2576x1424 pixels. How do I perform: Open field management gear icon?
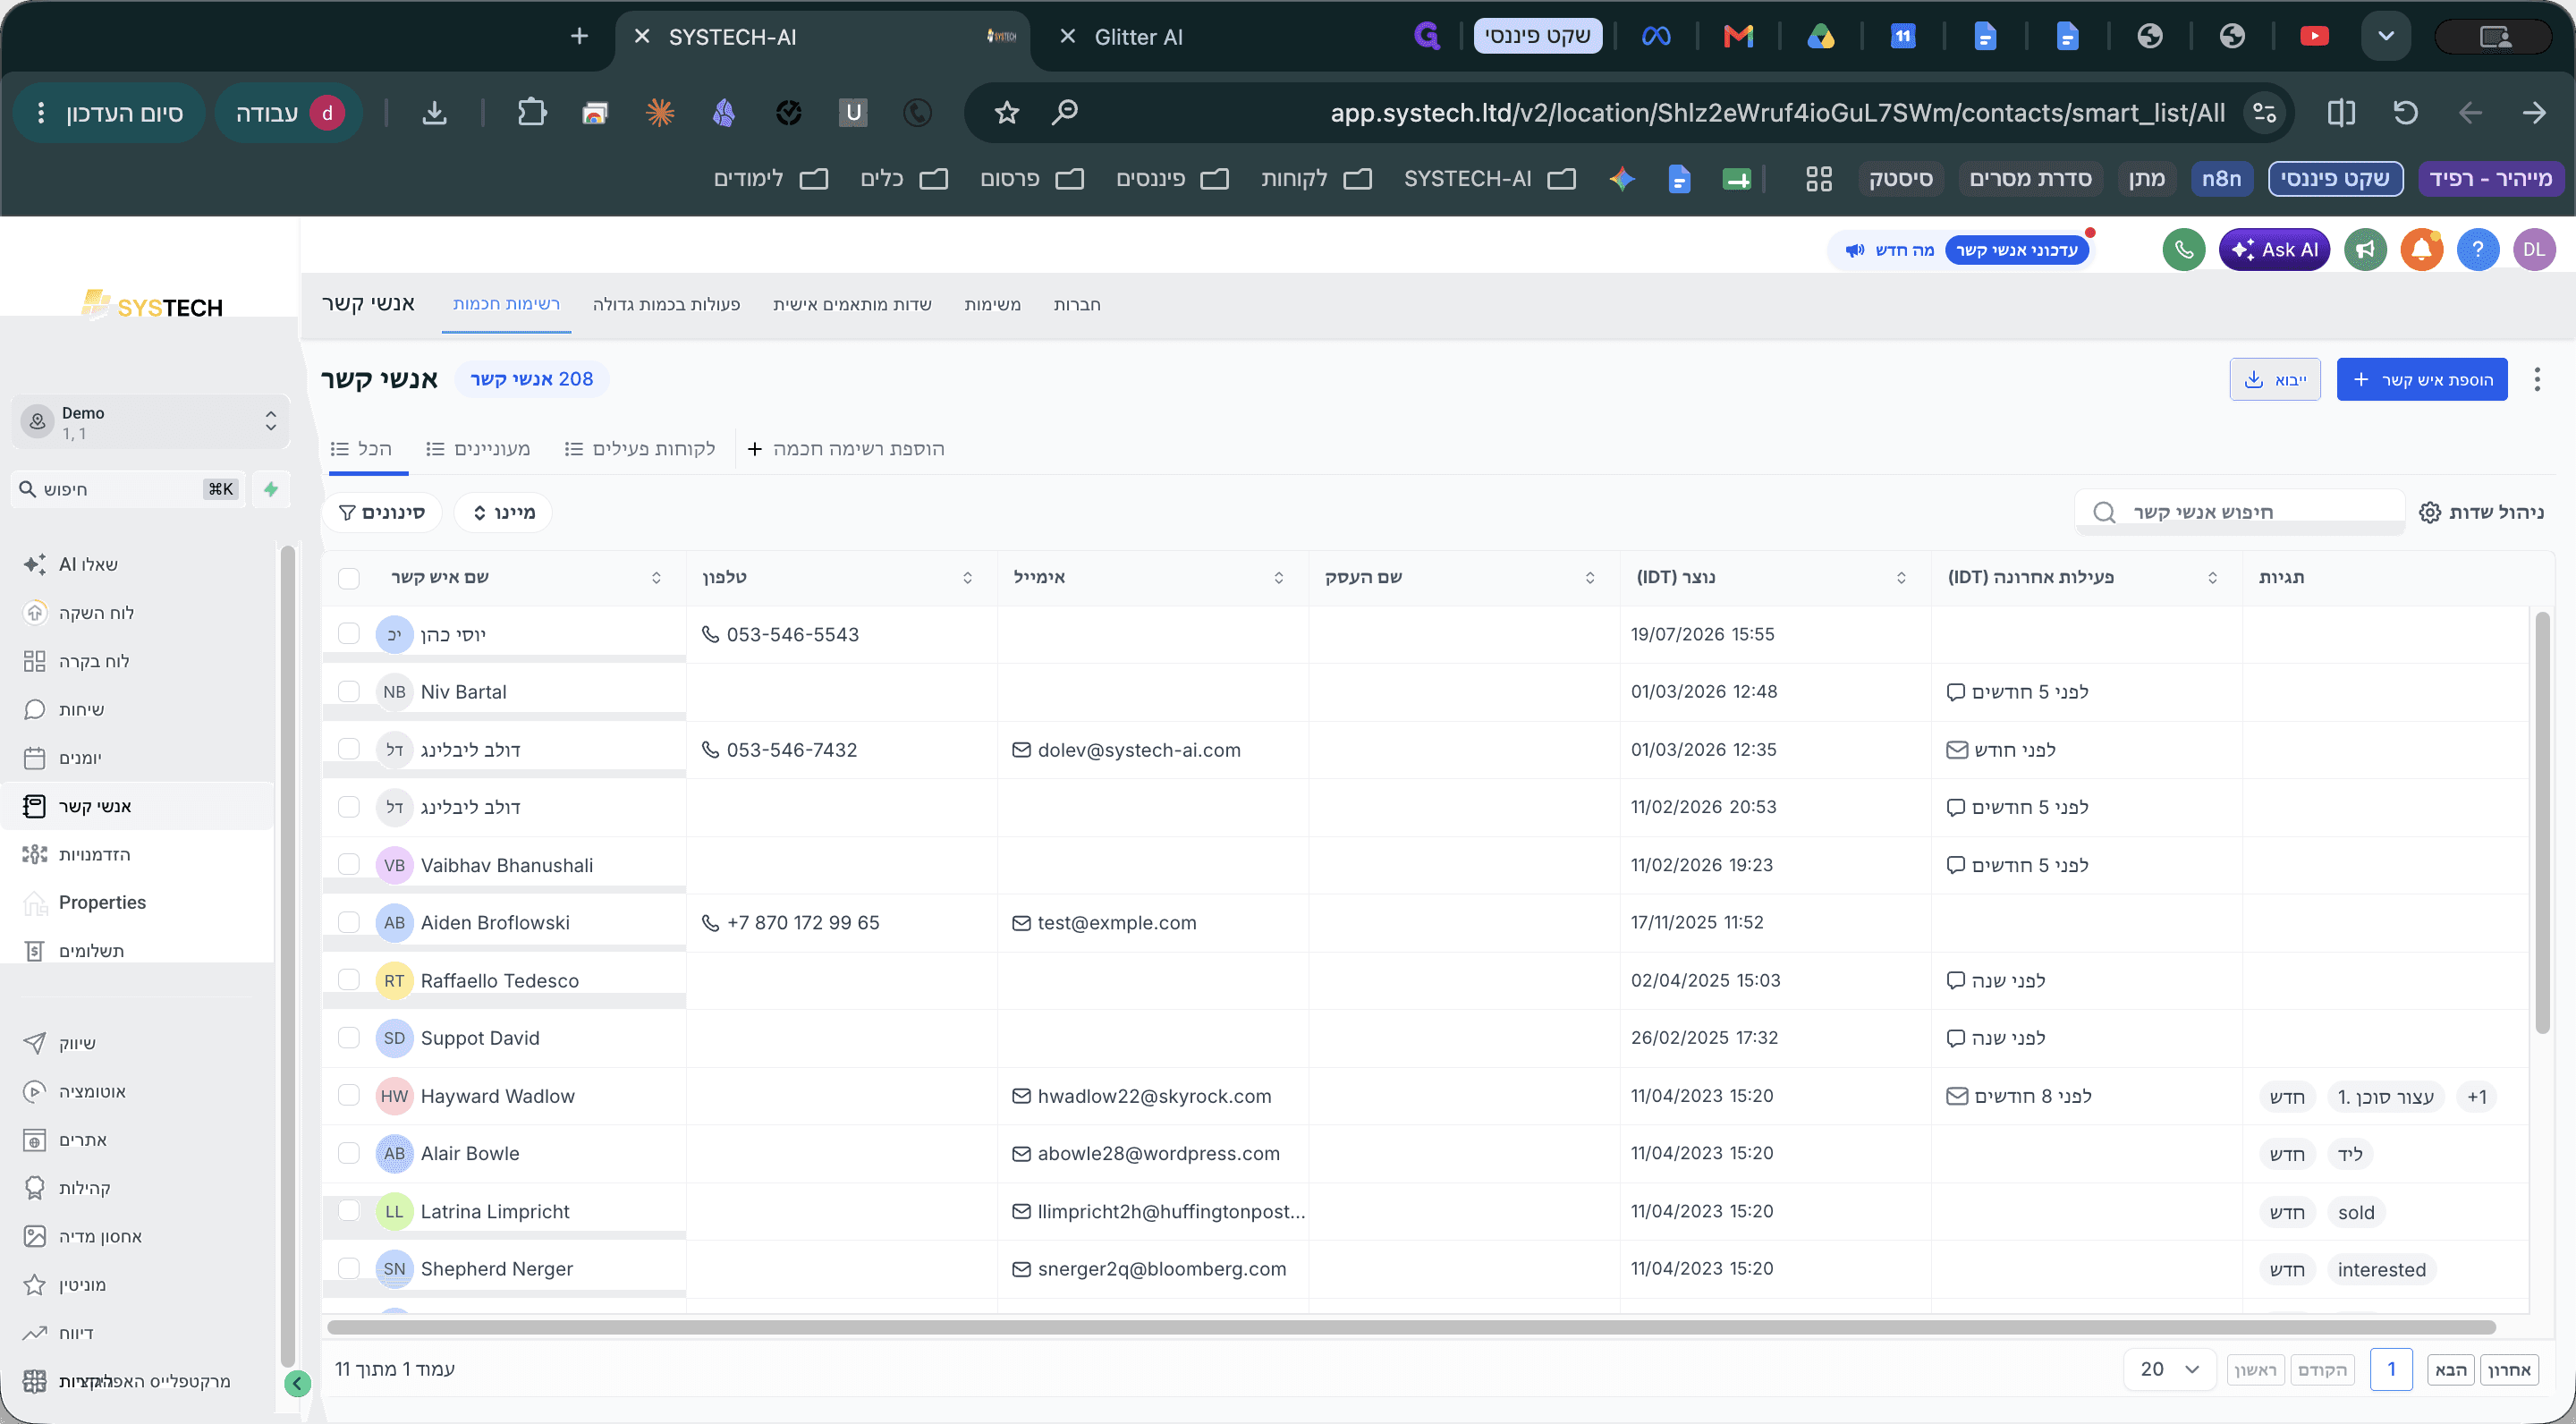pos(2429,512)
